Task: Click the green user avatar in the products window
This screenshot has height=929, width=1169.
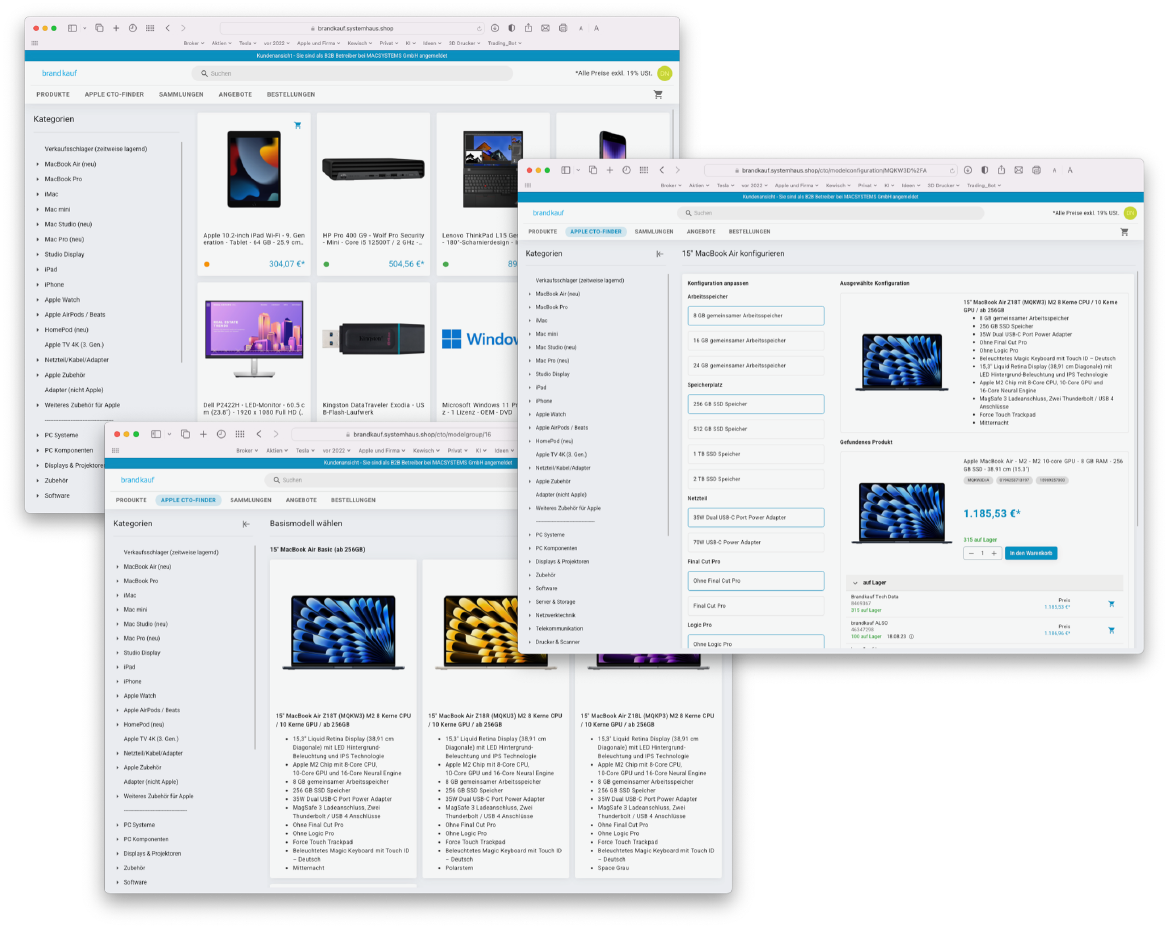Action: click(x=664, y=73)
